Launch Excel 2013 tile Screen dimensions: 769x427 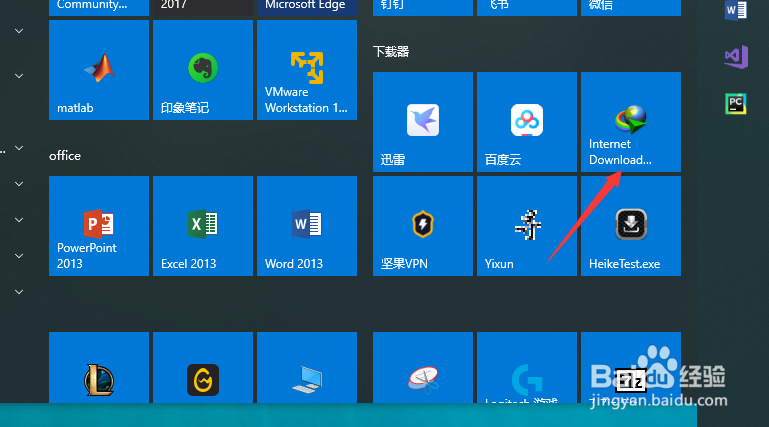203,226
